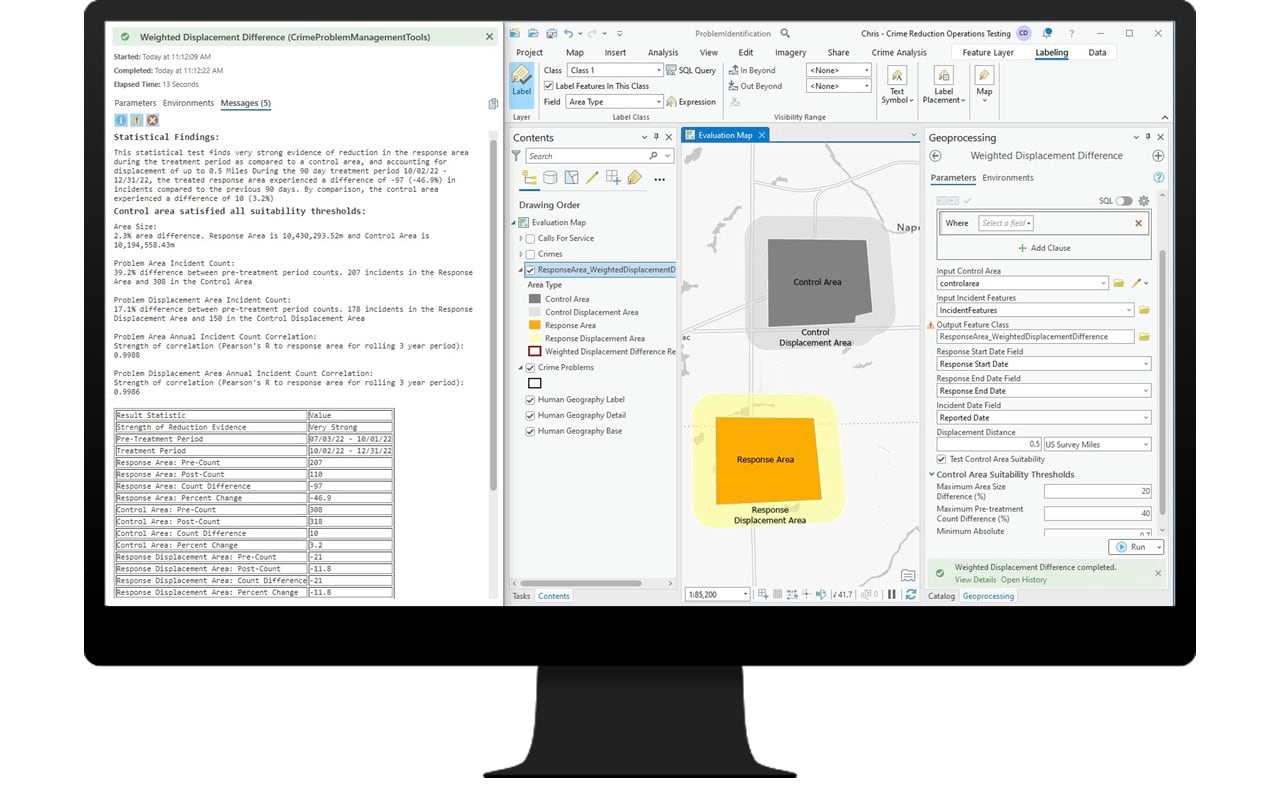Open the label Expression builder

[692, 102]
